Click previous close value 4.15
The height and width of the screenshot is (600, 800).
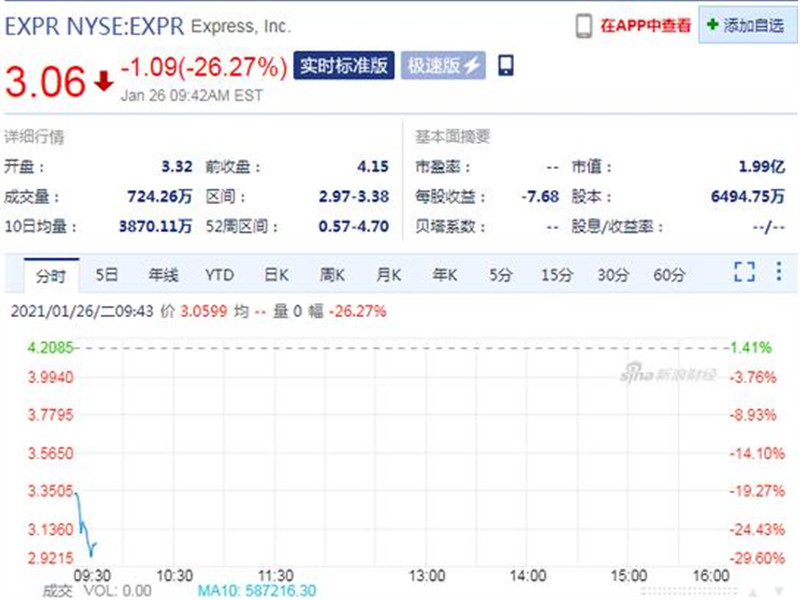click(372, 166)
